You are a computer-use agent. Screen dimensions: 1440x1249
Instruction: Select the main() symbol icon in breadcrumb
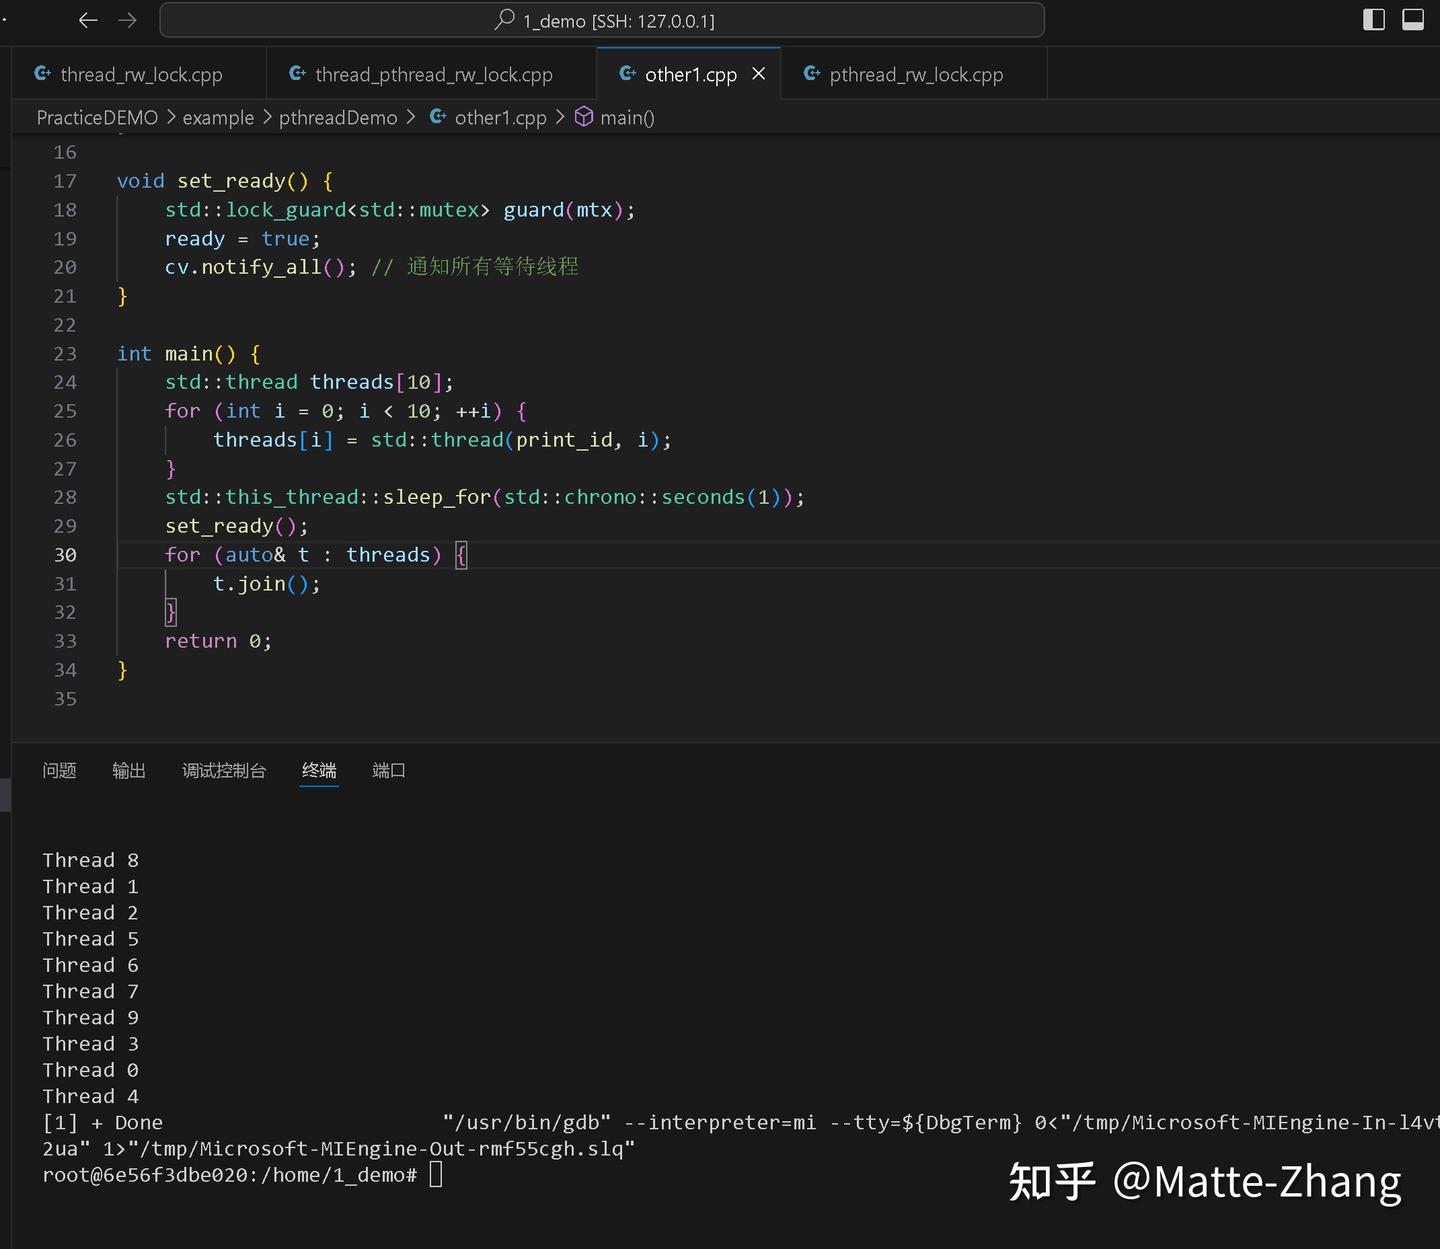pos(584,117)
